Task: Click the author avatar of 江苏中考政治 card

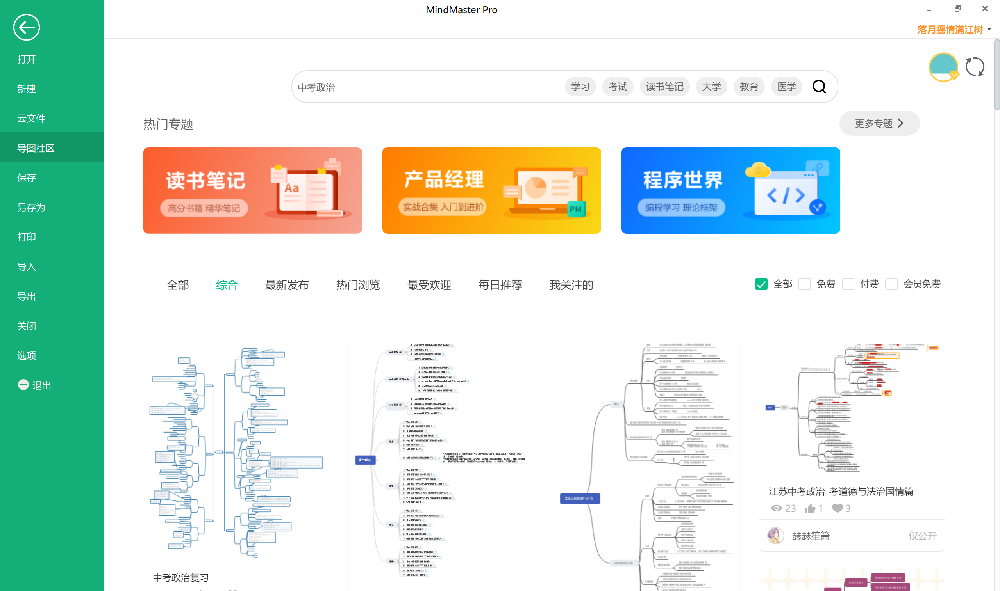Action: pos(776,536)
